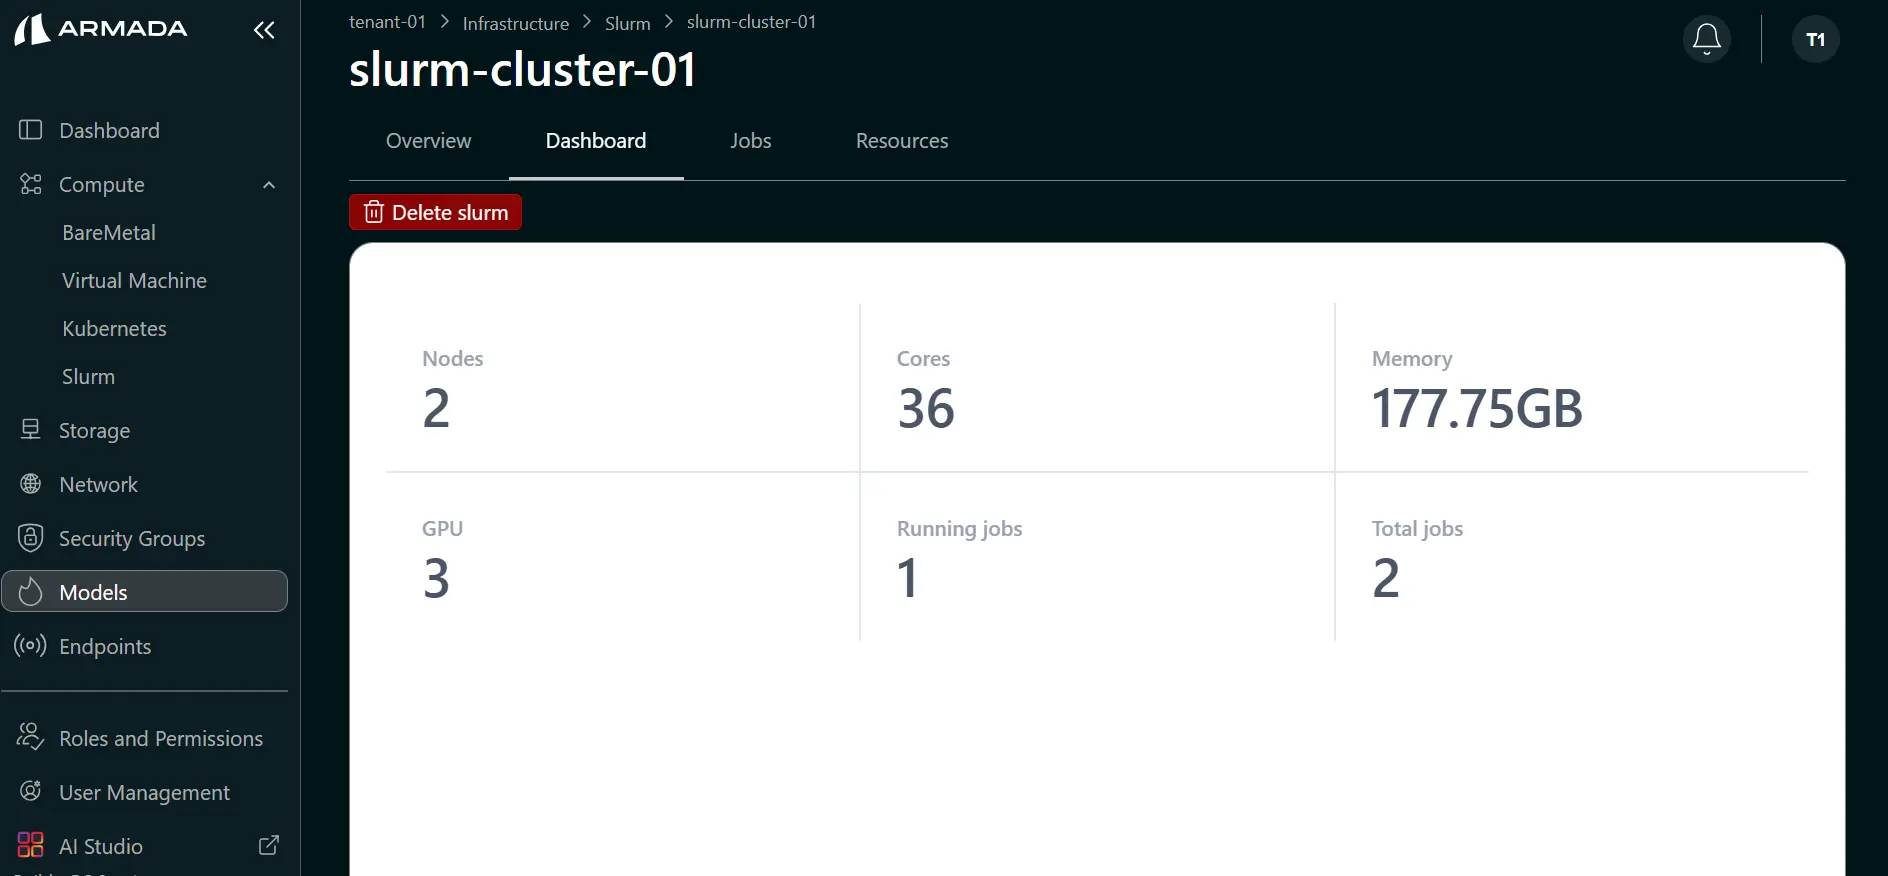Click the Nodes label
This screenshot has width=1888, height=876.
pos(452,359)
